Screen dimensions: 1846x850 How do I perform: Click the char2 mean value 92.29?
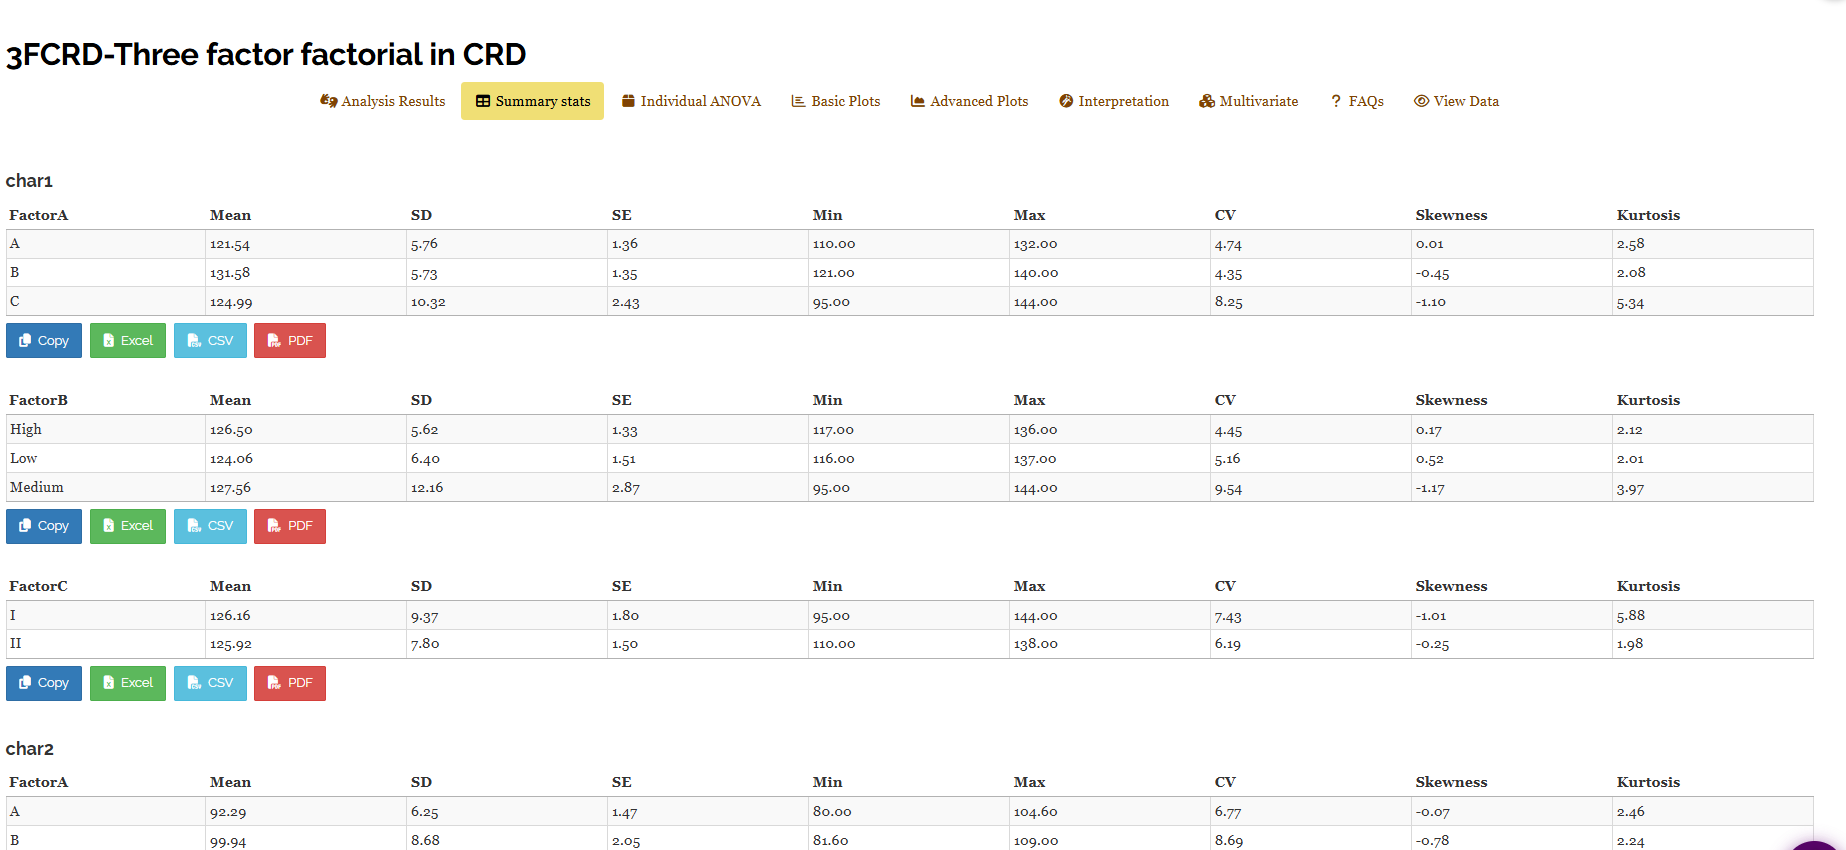(x=228, y=812)
